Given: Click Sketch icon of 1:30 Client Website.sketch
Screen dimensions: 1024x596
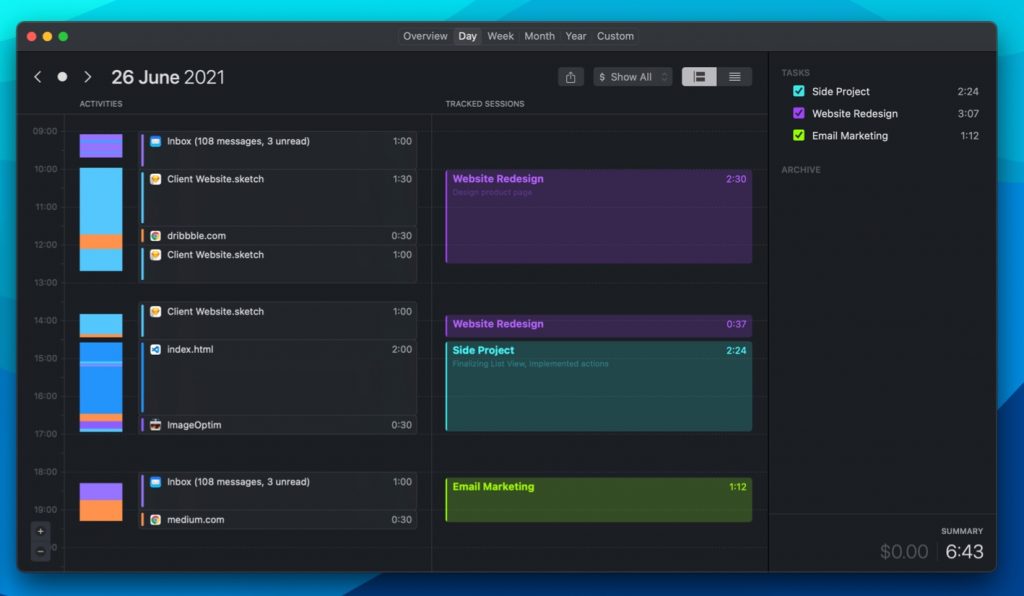Looking at the screenshot, I should [155, 179].
